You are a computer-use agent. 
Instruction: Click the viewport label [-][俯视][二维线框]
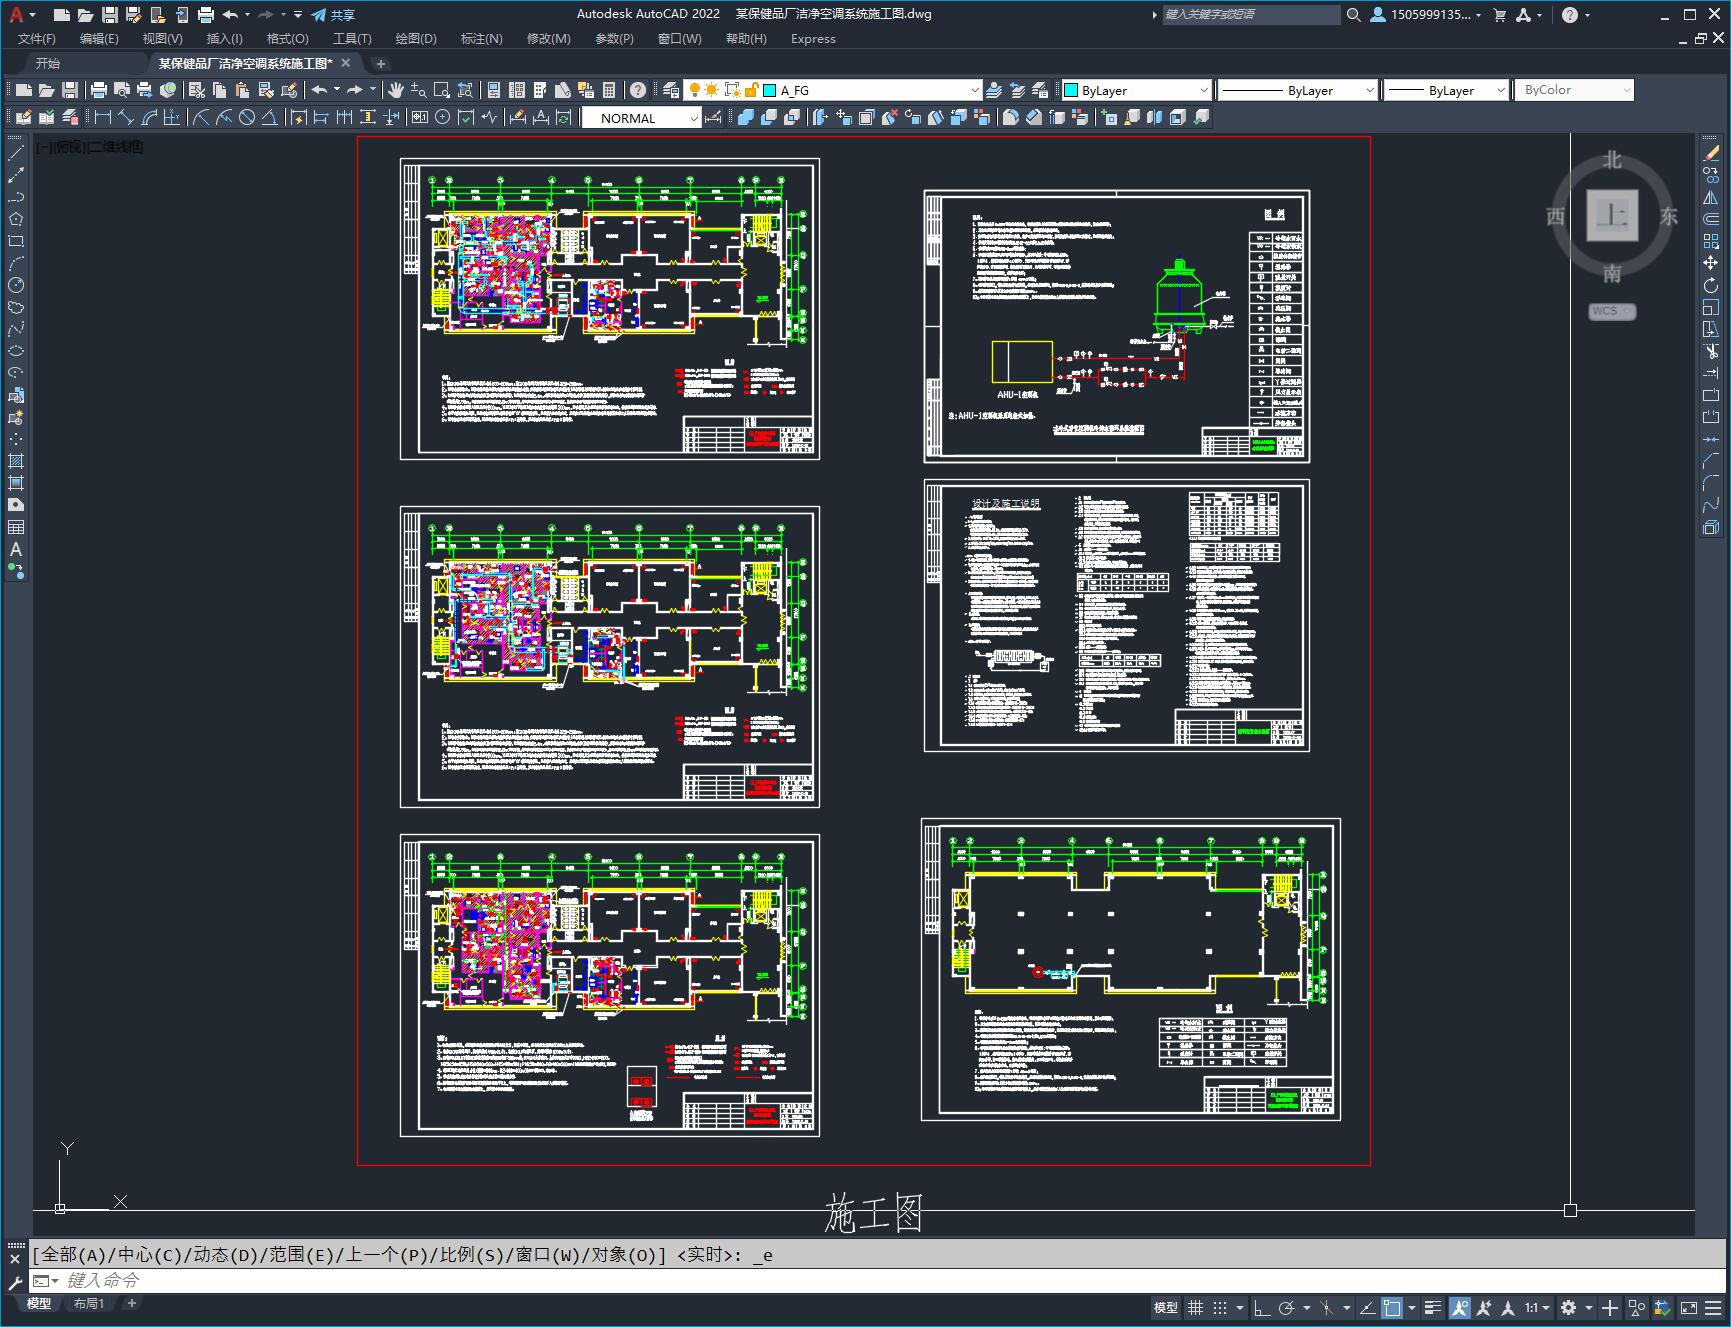90,147
